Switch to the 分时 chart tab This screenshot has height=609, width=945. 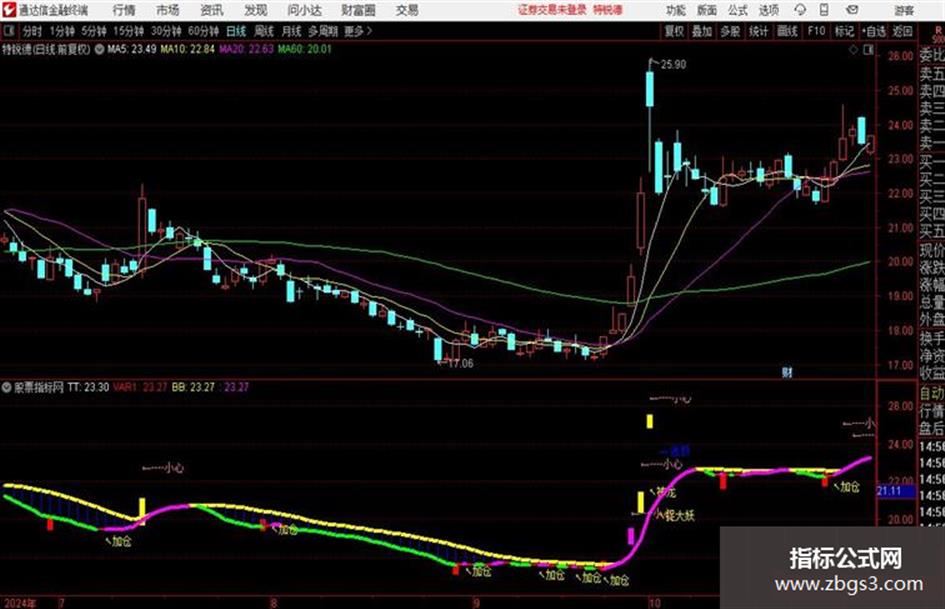pyautogui.click(x=32, y=31)
